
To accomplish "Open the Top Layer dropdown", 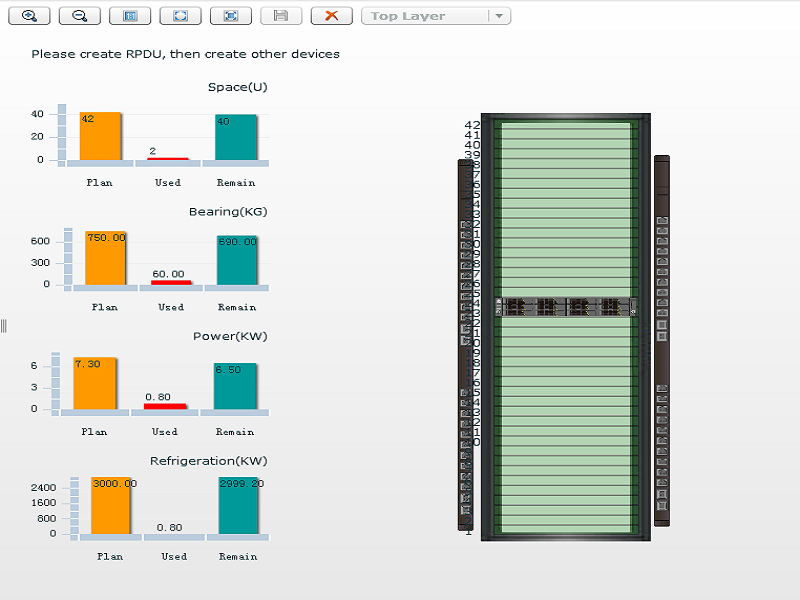I will [436, 16].
